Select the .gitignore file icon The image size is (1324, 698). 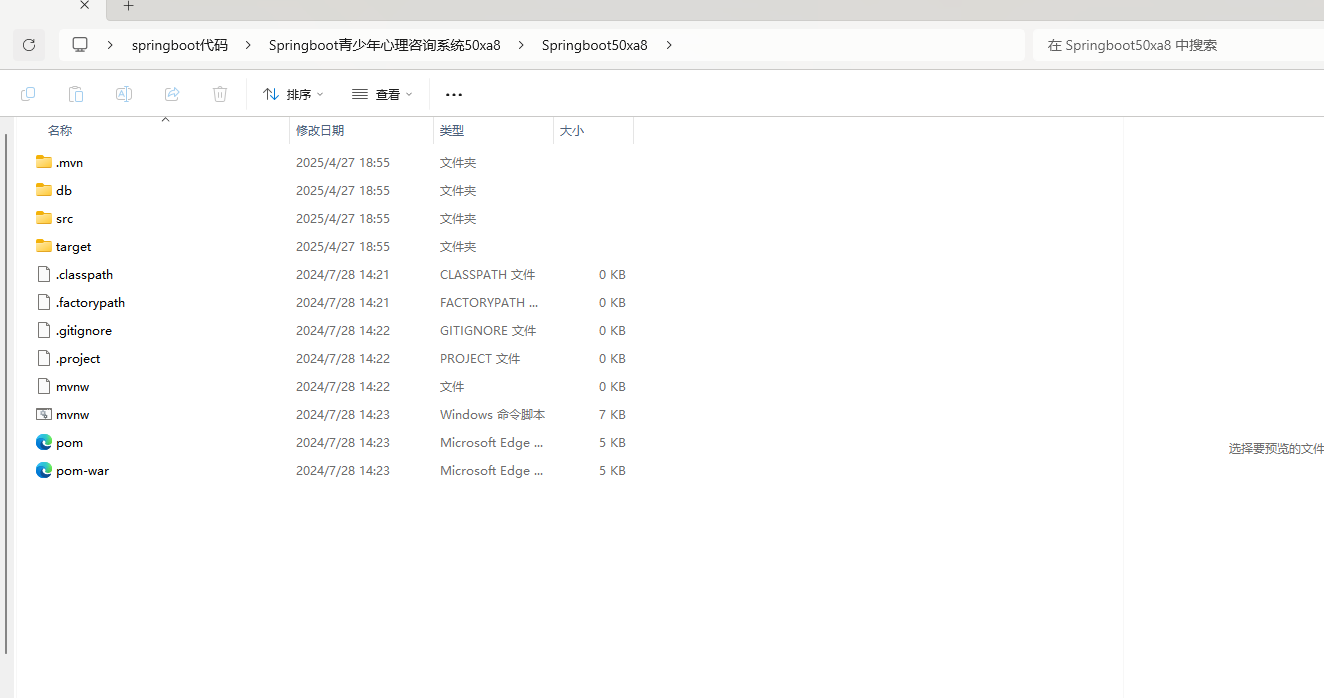43,330
